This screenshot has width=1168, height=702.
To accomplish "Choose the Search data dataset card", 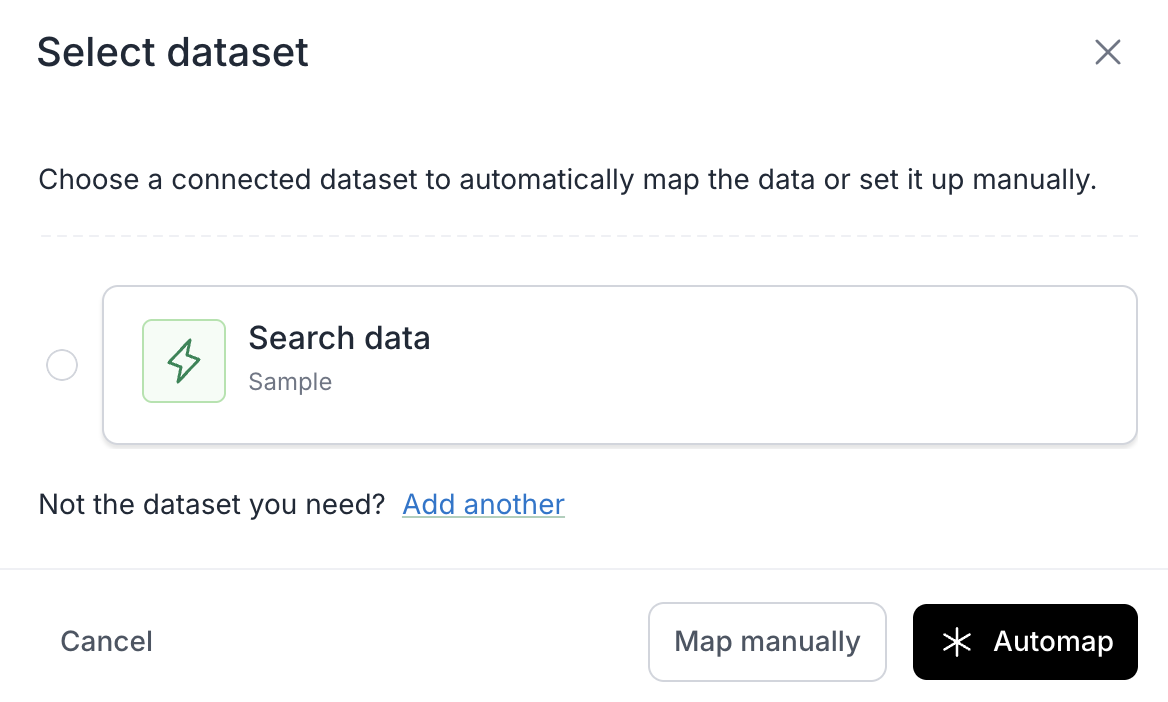I will click(619, 365).
